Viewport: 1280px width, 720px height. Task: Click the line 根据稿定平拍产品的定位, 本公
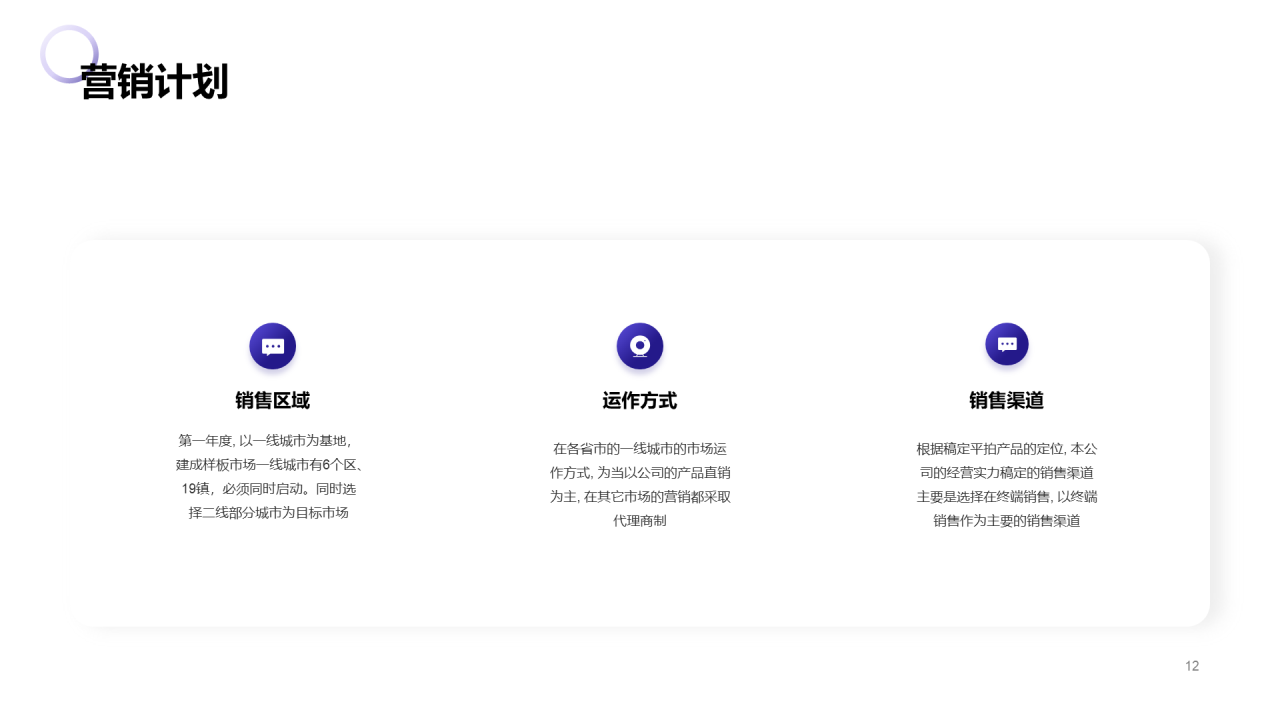click(1007, 448)
